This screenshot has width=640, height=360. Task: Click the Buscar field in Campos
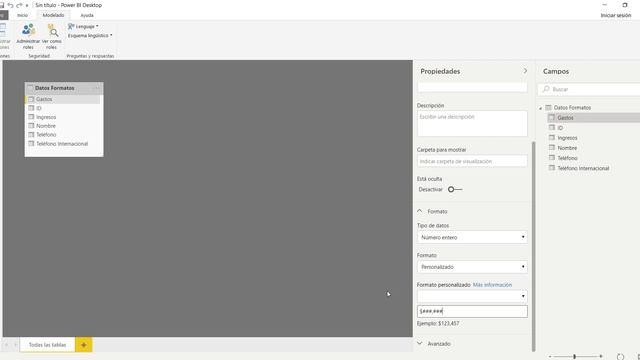pyautogui.click(x=590, y=89)
